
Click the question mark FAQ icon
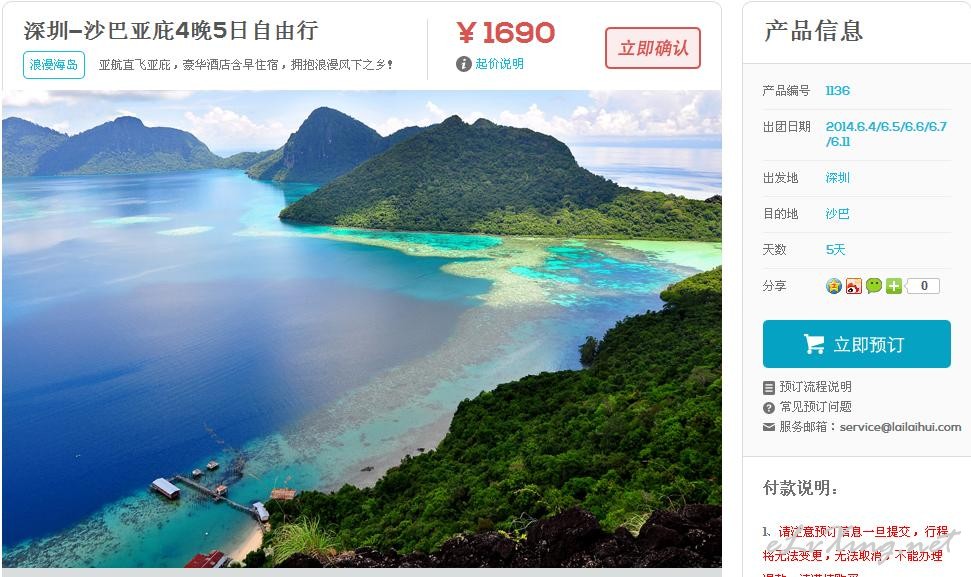(769, 407)
